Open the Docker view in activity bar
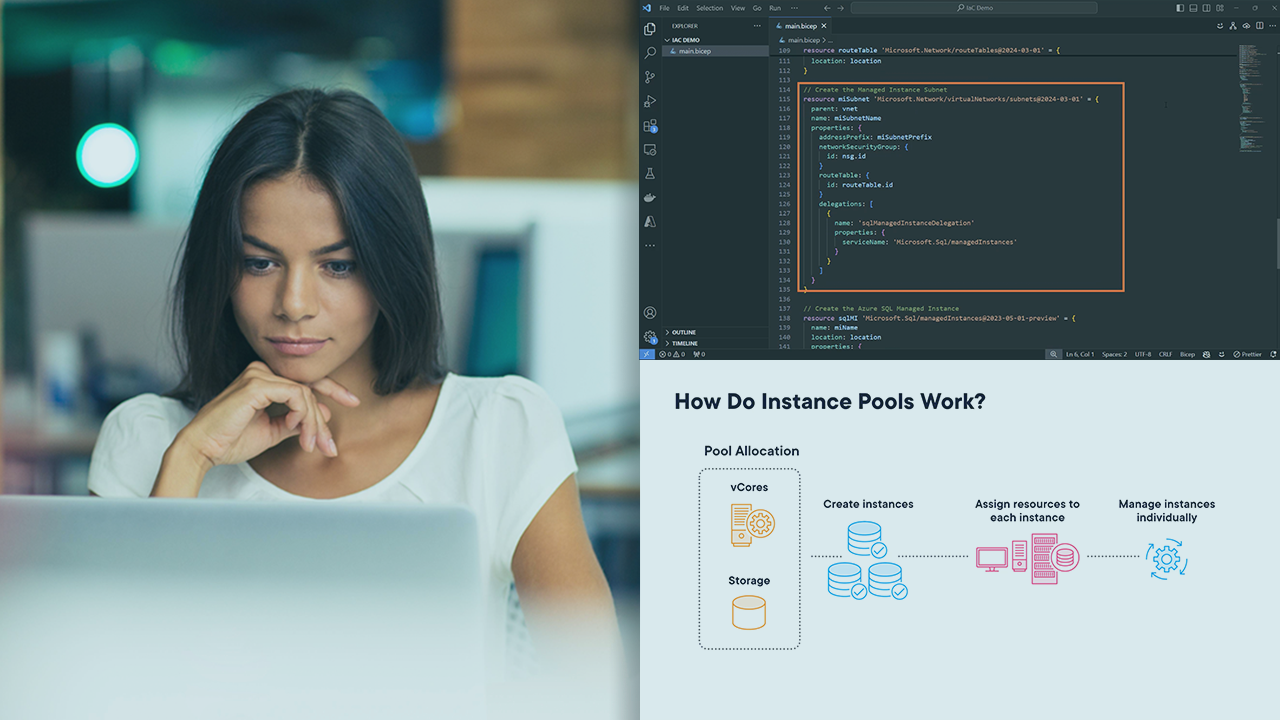The image size is (1280, 720). click(650, 198)
